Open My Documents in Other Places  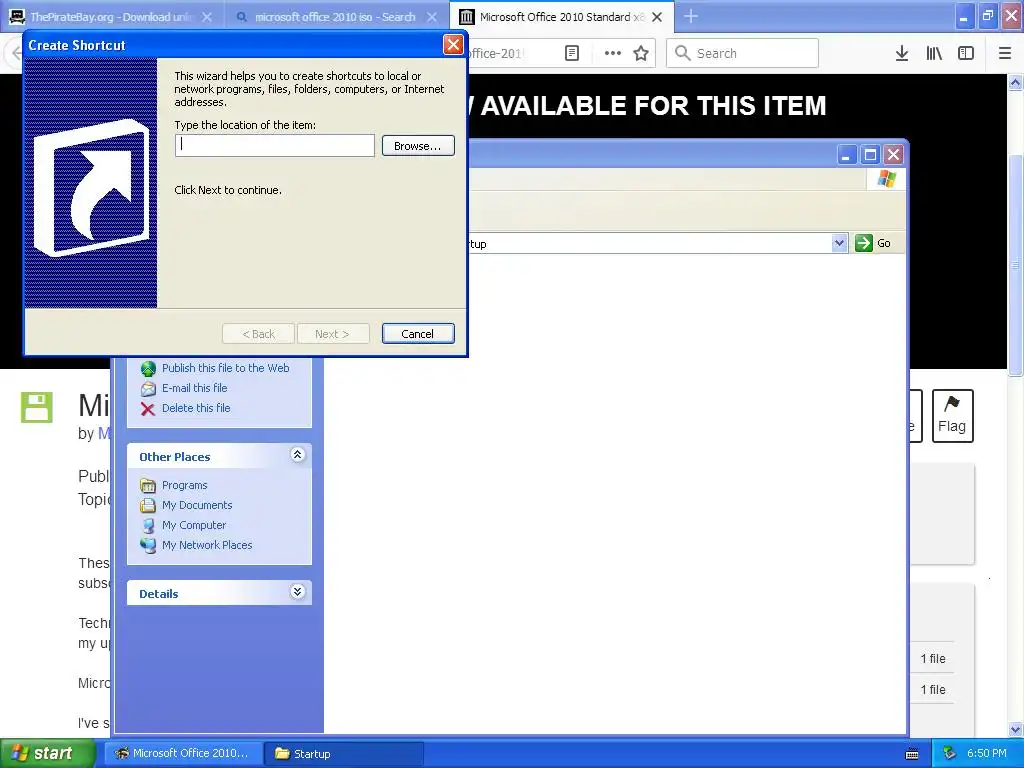click(x=197, y=505)
